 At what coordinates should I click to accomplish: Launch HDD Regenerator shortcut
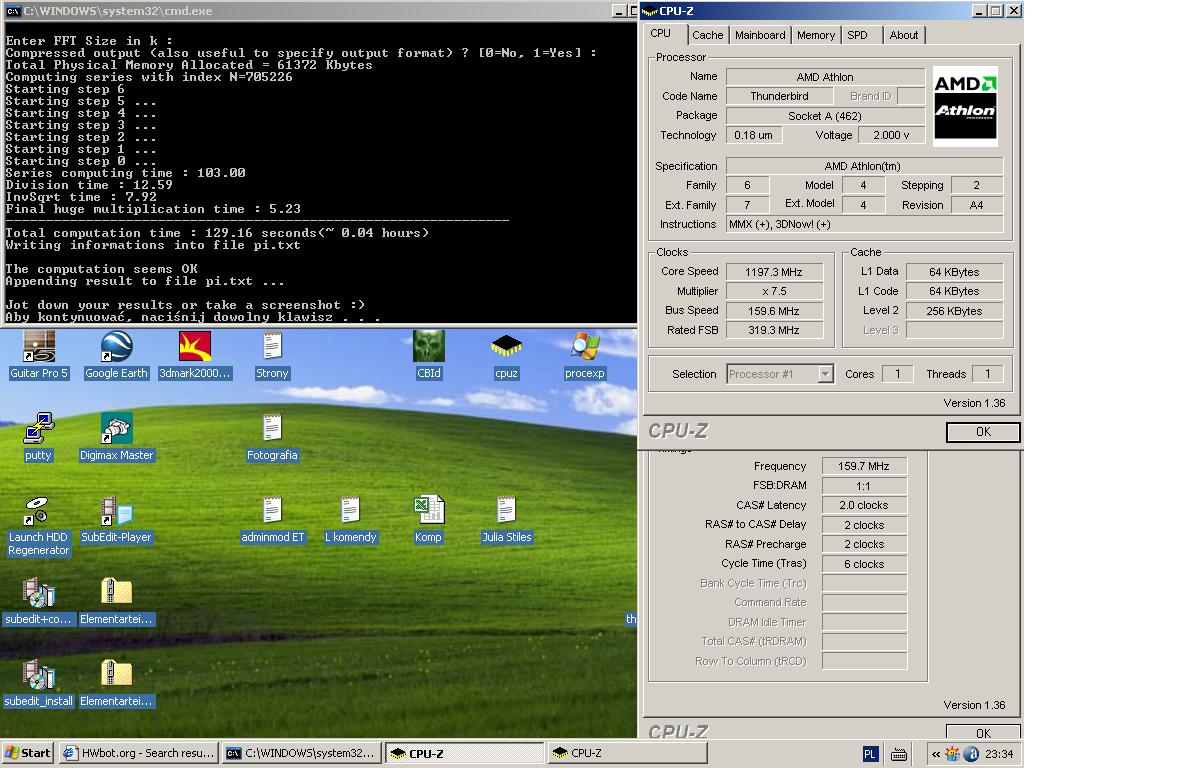click(x=38, y=526)
